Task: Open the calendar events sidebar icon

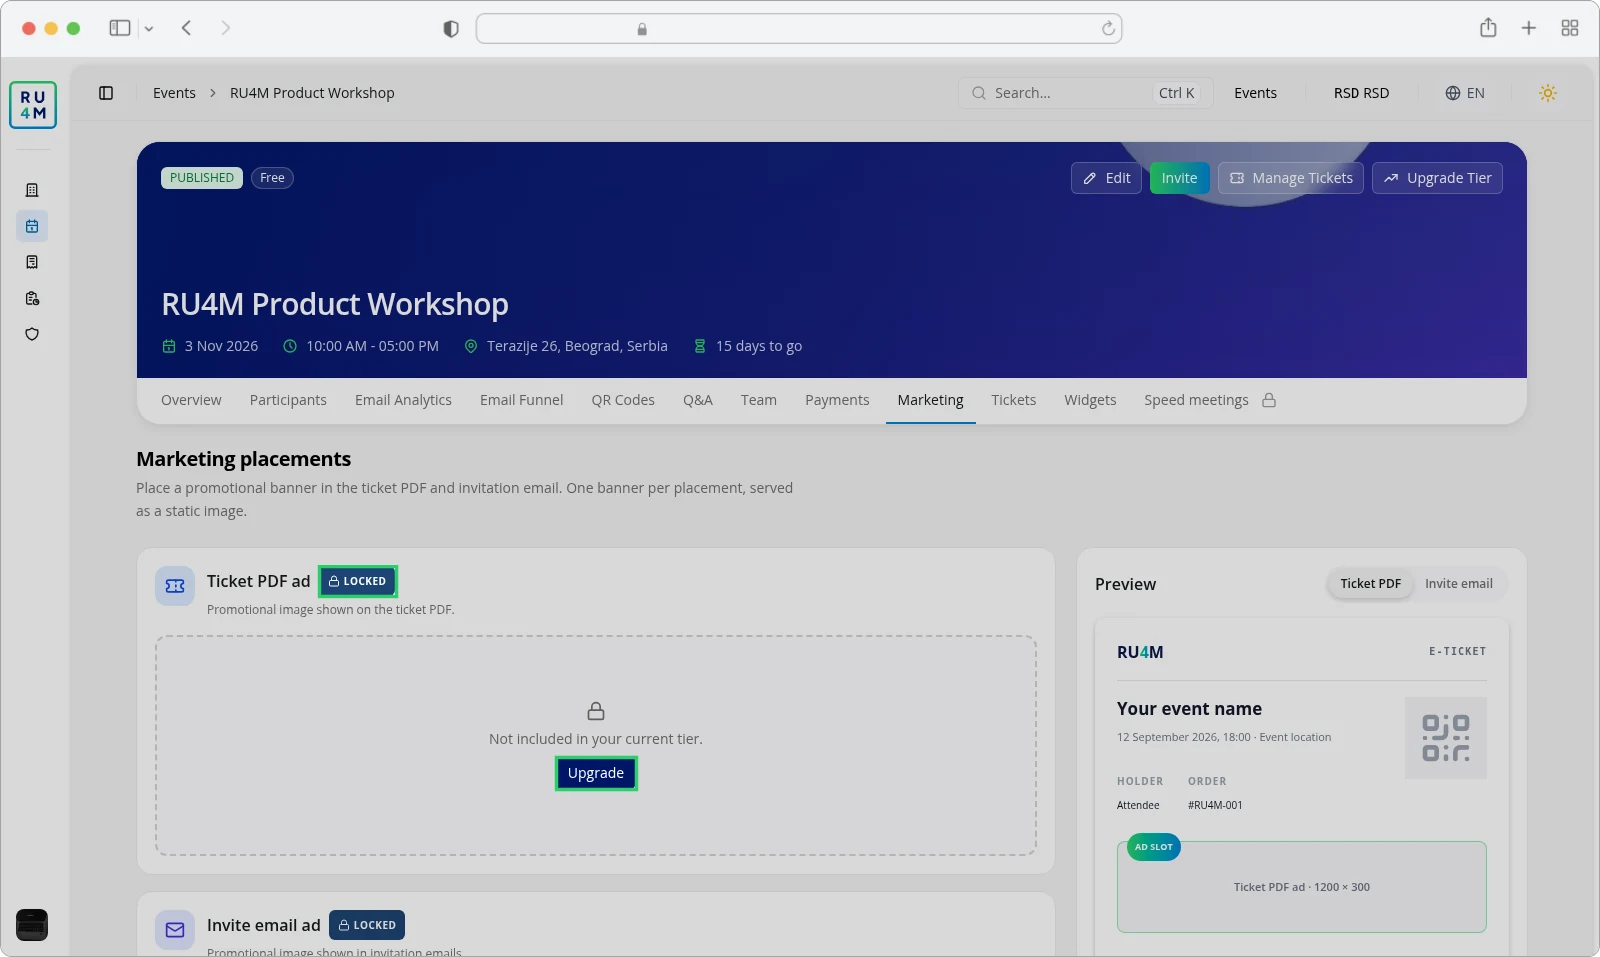Action: click(32, 226)
